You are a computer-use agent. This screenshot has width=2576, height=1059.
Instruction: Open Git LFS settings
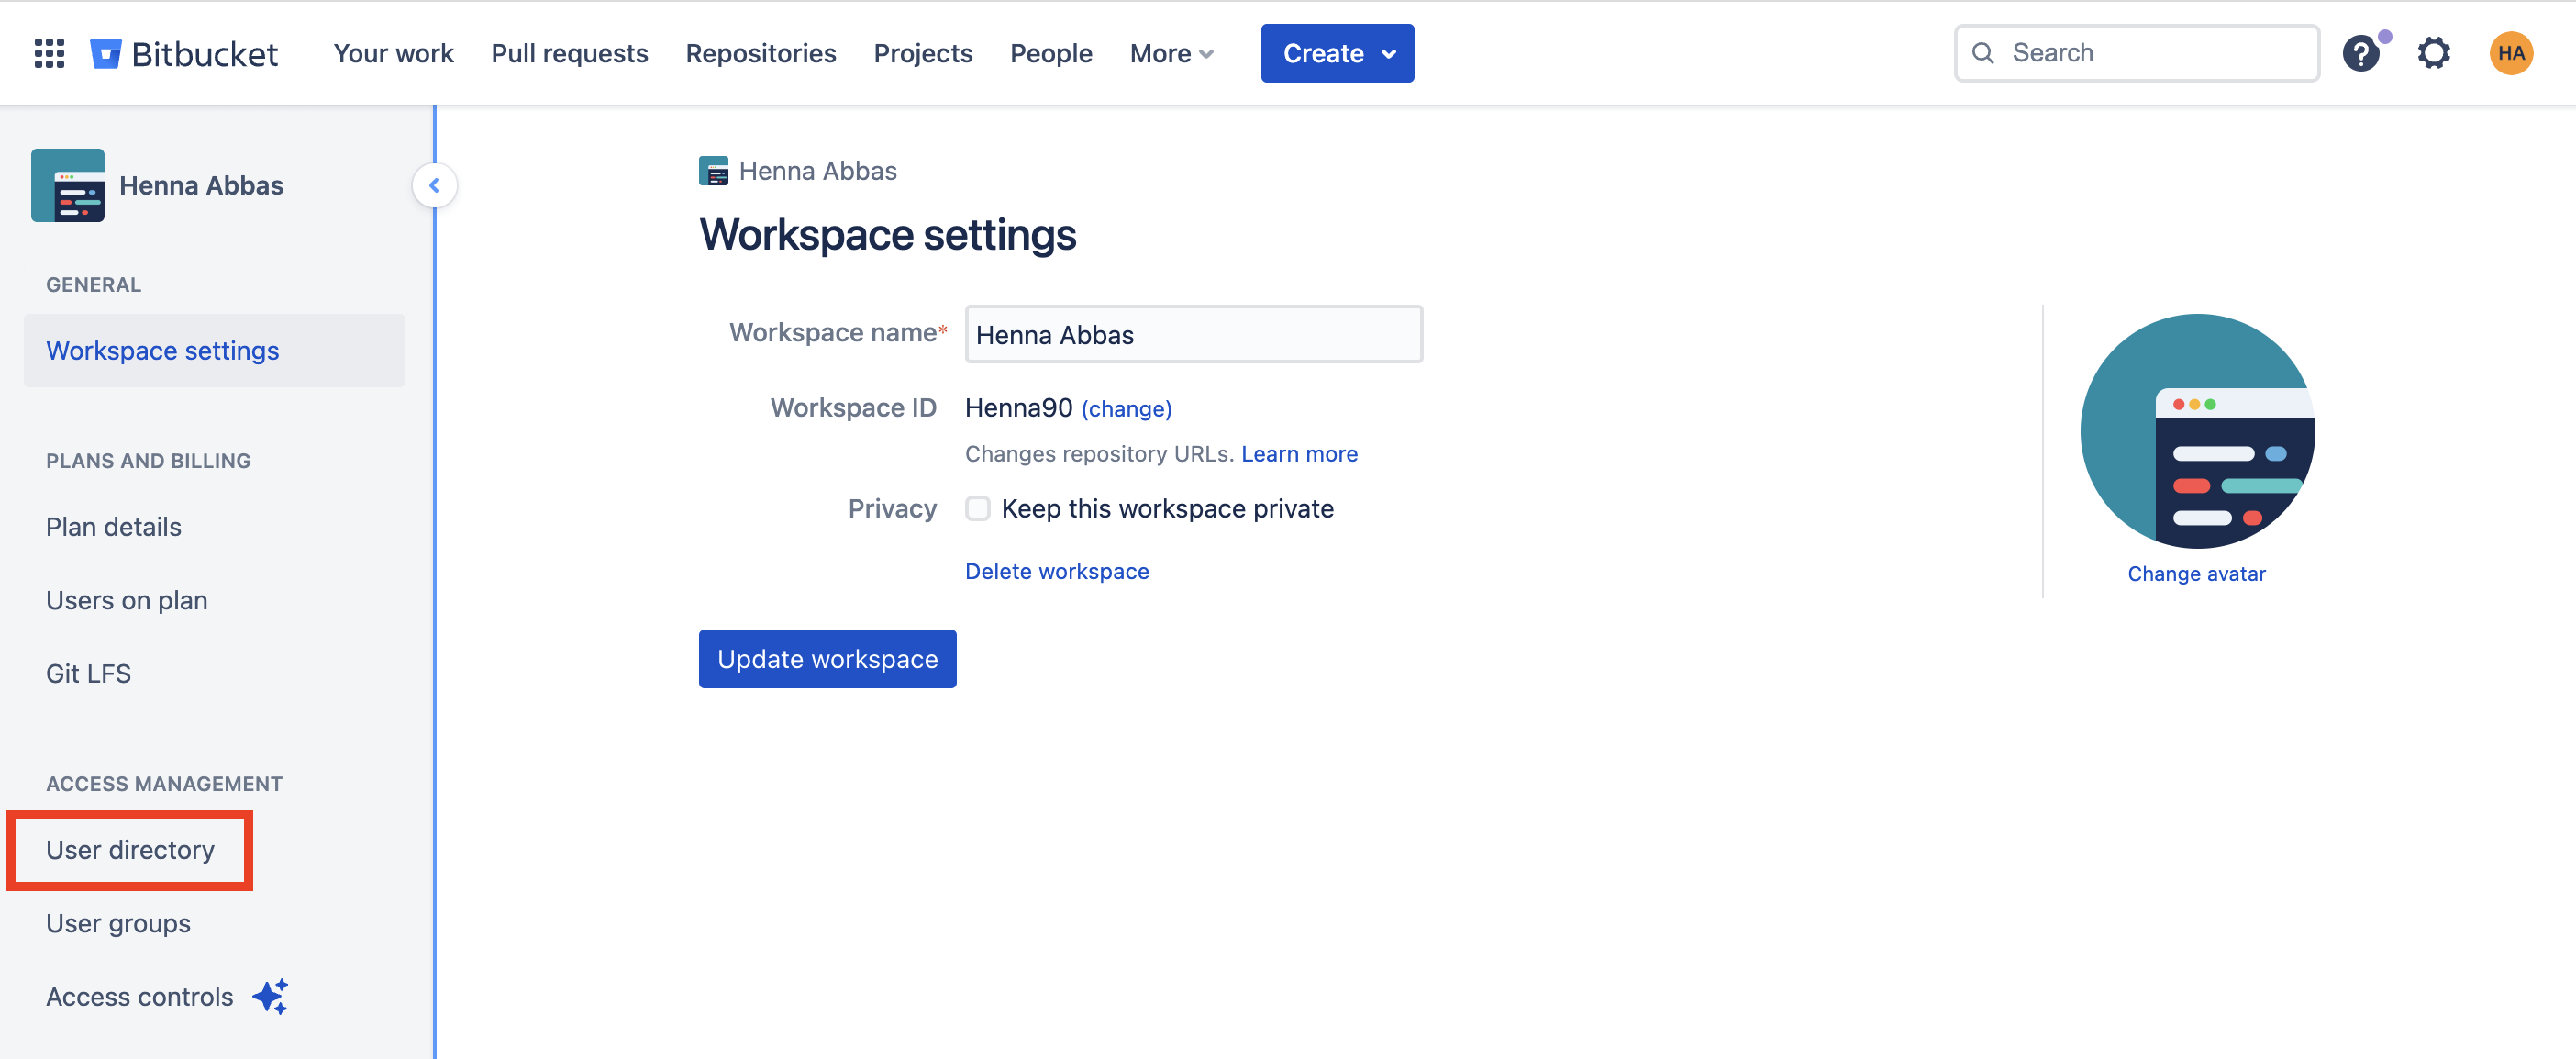click(88, 673)
